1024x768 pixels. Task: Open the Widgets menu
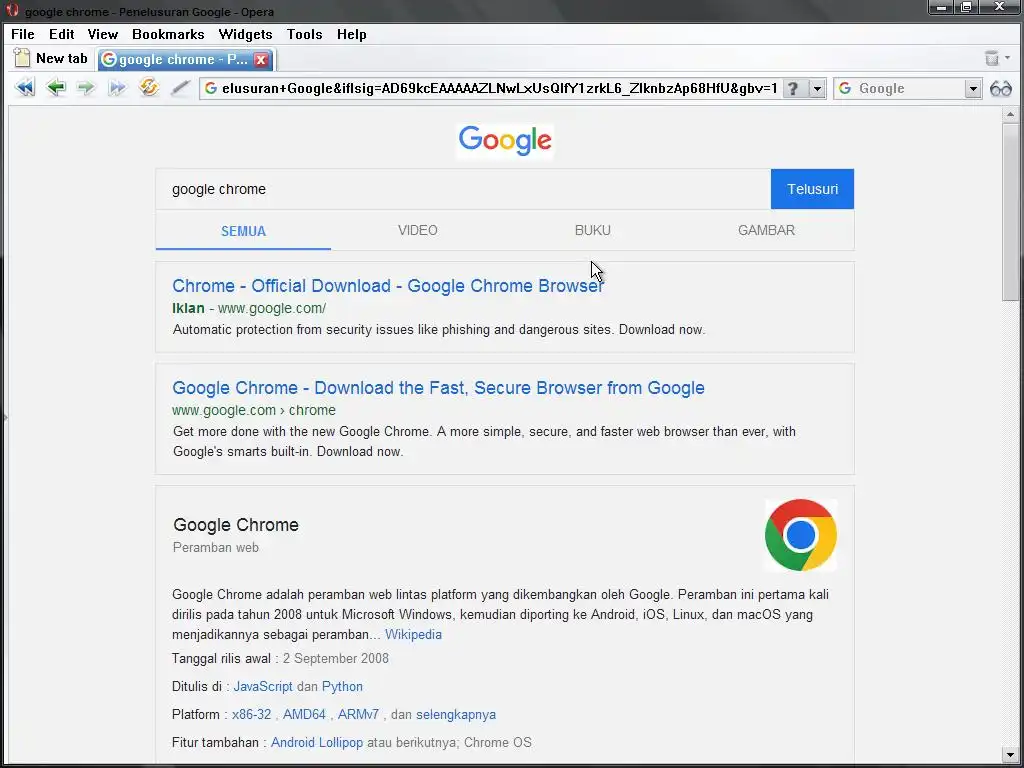[x=245, y=34]
